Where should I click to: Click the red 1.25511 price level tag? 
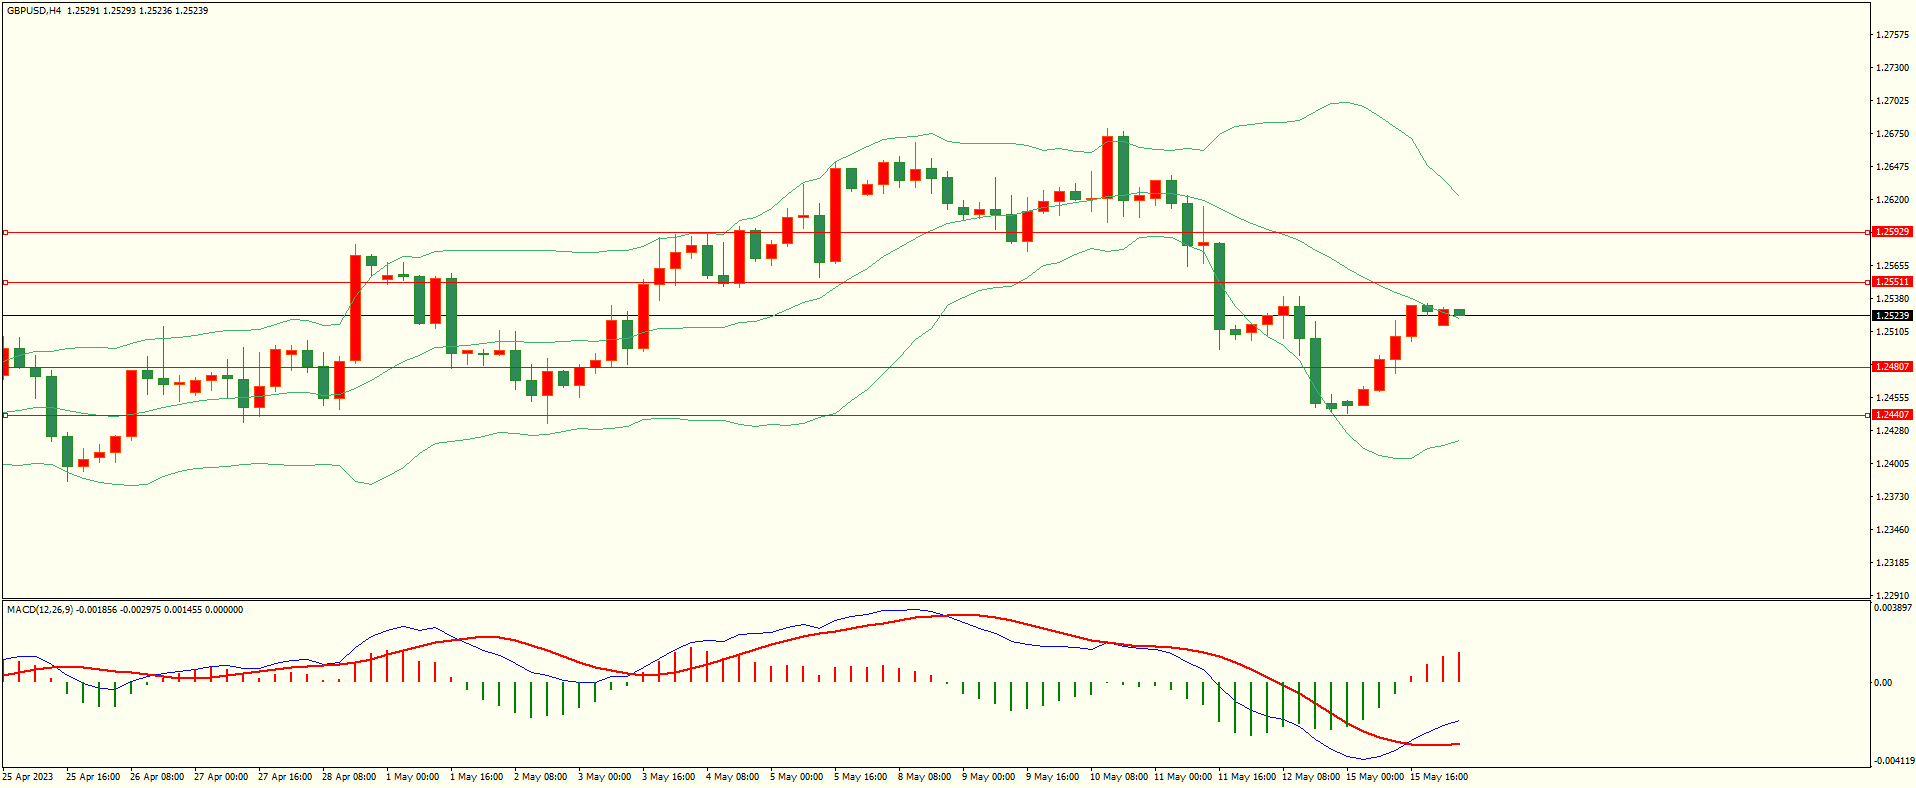click(1891, 282)
